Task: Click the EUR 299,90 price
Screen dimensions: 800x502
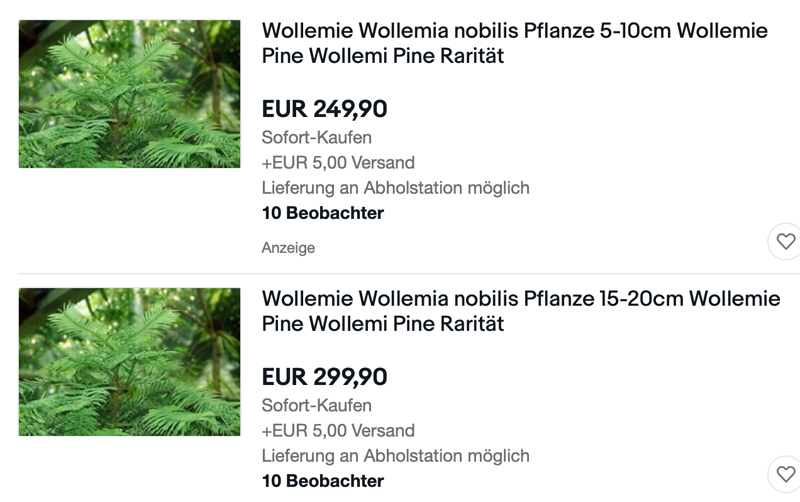Action: (324, 377)
